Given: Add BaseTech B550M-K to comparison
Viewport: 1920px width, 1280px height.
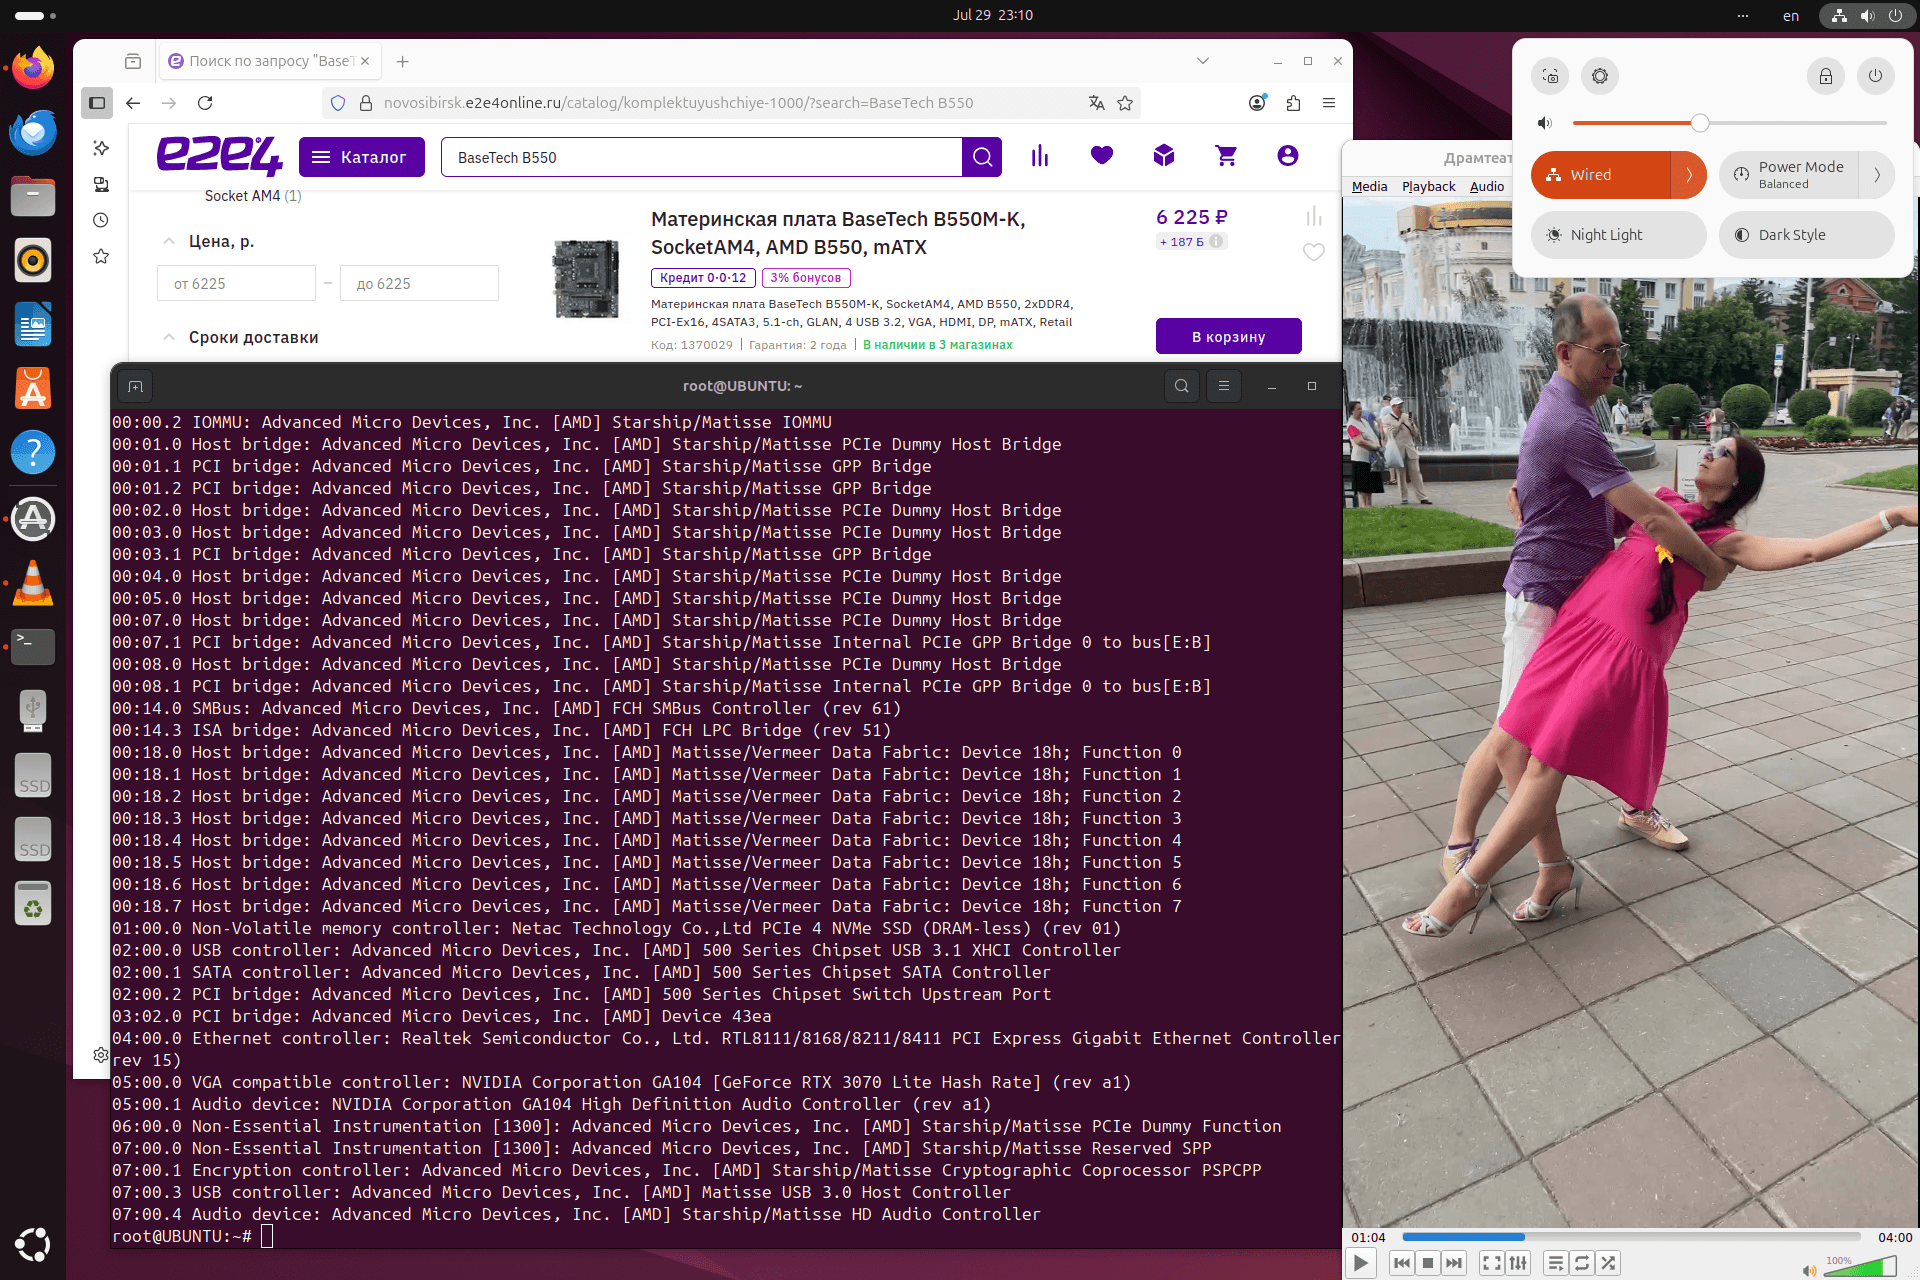Looking at the screenshot, I should pos(1314,216).
